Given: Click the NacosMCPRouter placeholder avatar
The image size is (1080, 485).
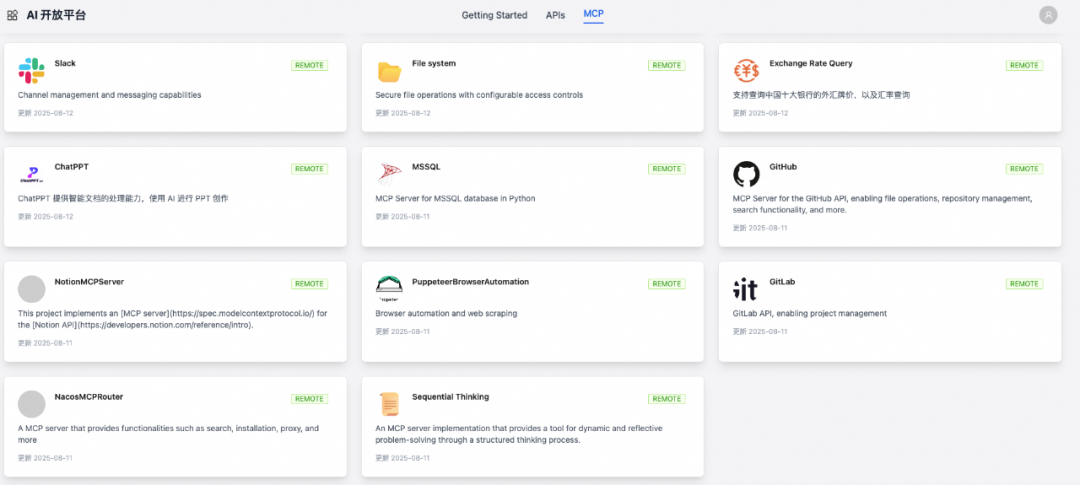Looking at the screenshot, I should (x=32, y=404).
